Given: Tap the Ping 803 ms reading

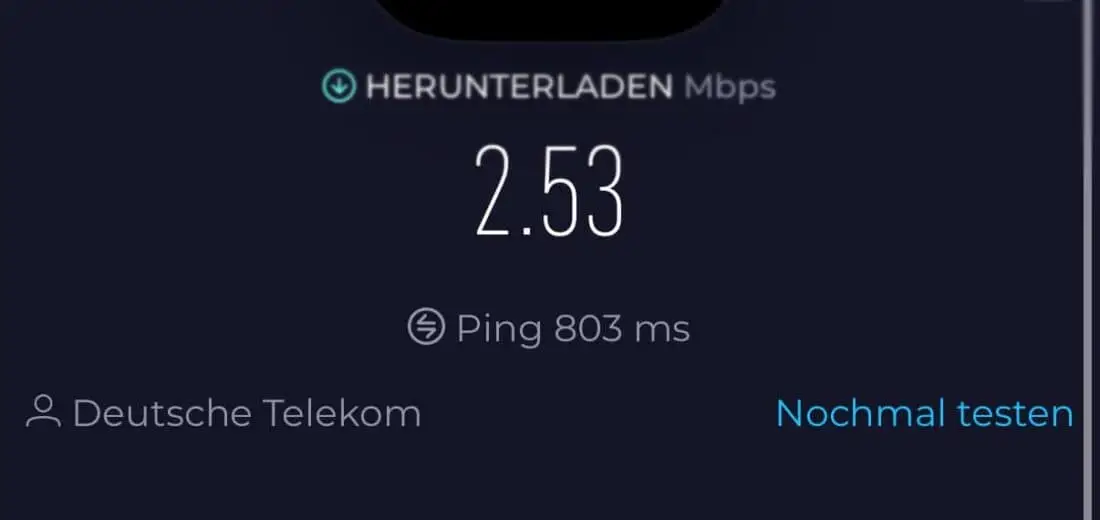Looking at the screenshot, I should pyautogui.click(x=573, y=328).
